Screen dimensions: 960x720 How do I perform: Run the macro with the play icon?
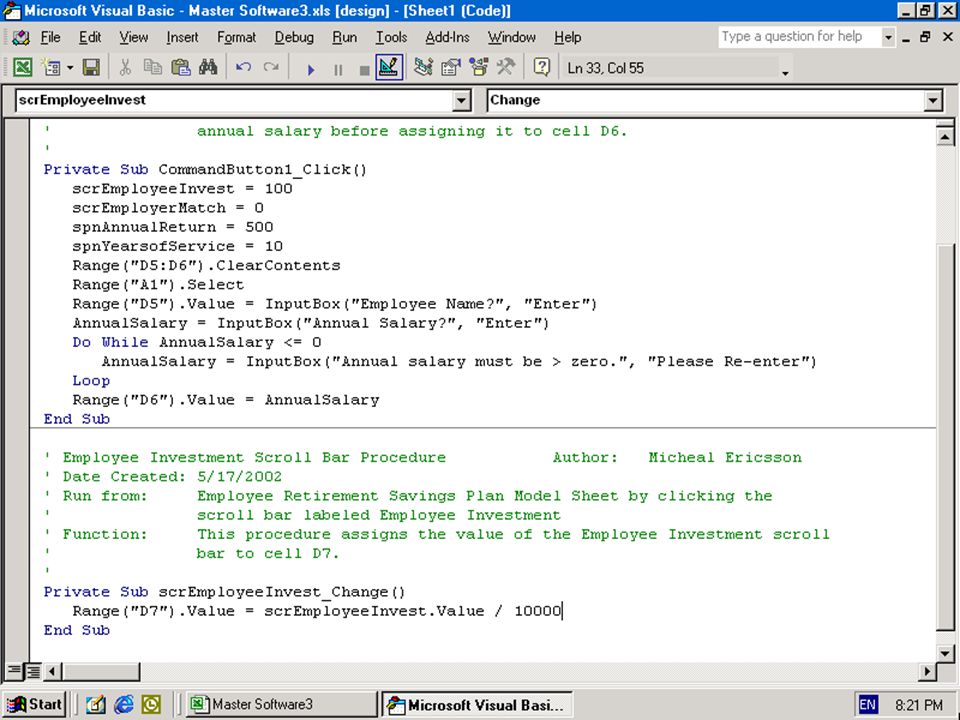click(x=311, y=69)
